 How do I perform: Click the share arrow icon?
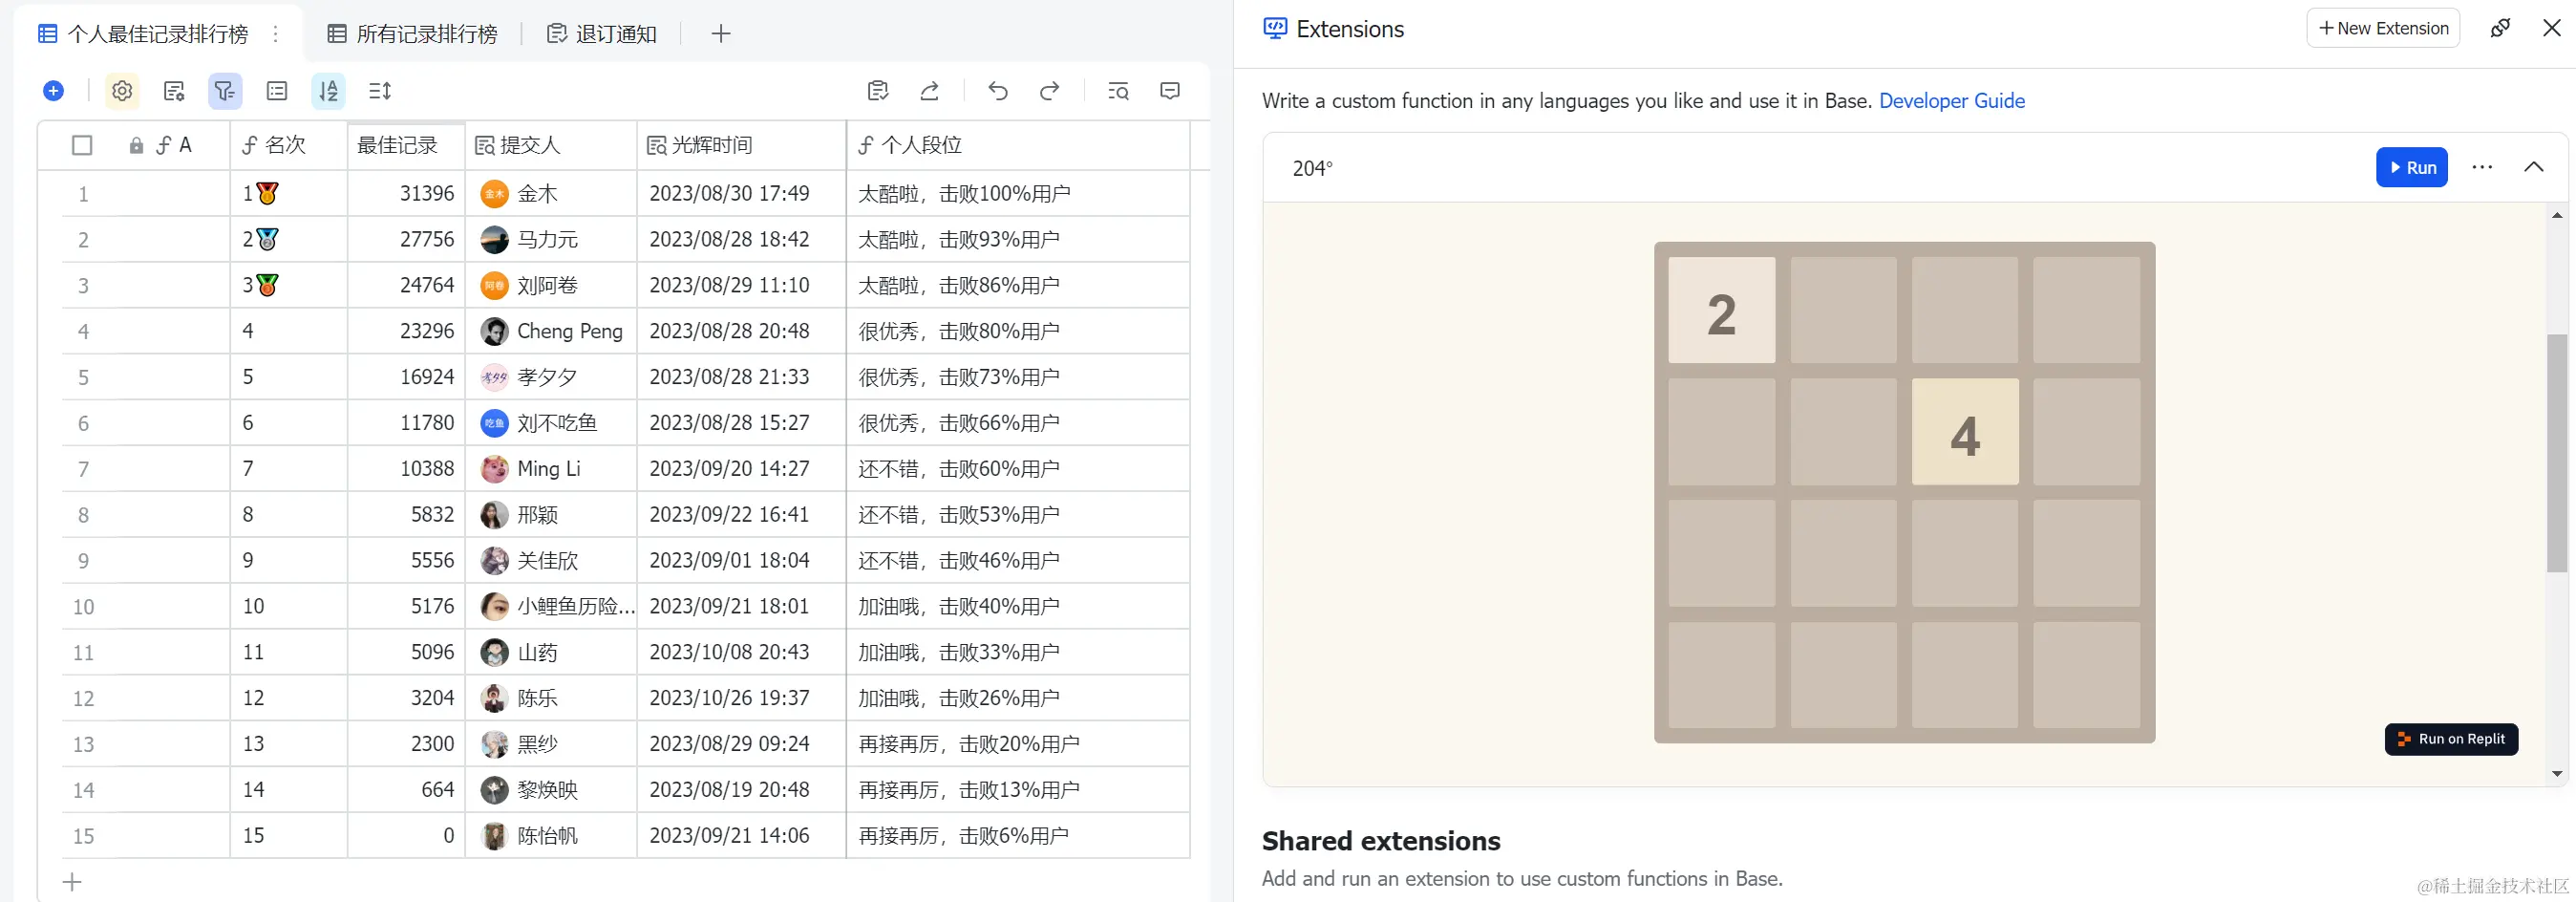coord(929,91)
